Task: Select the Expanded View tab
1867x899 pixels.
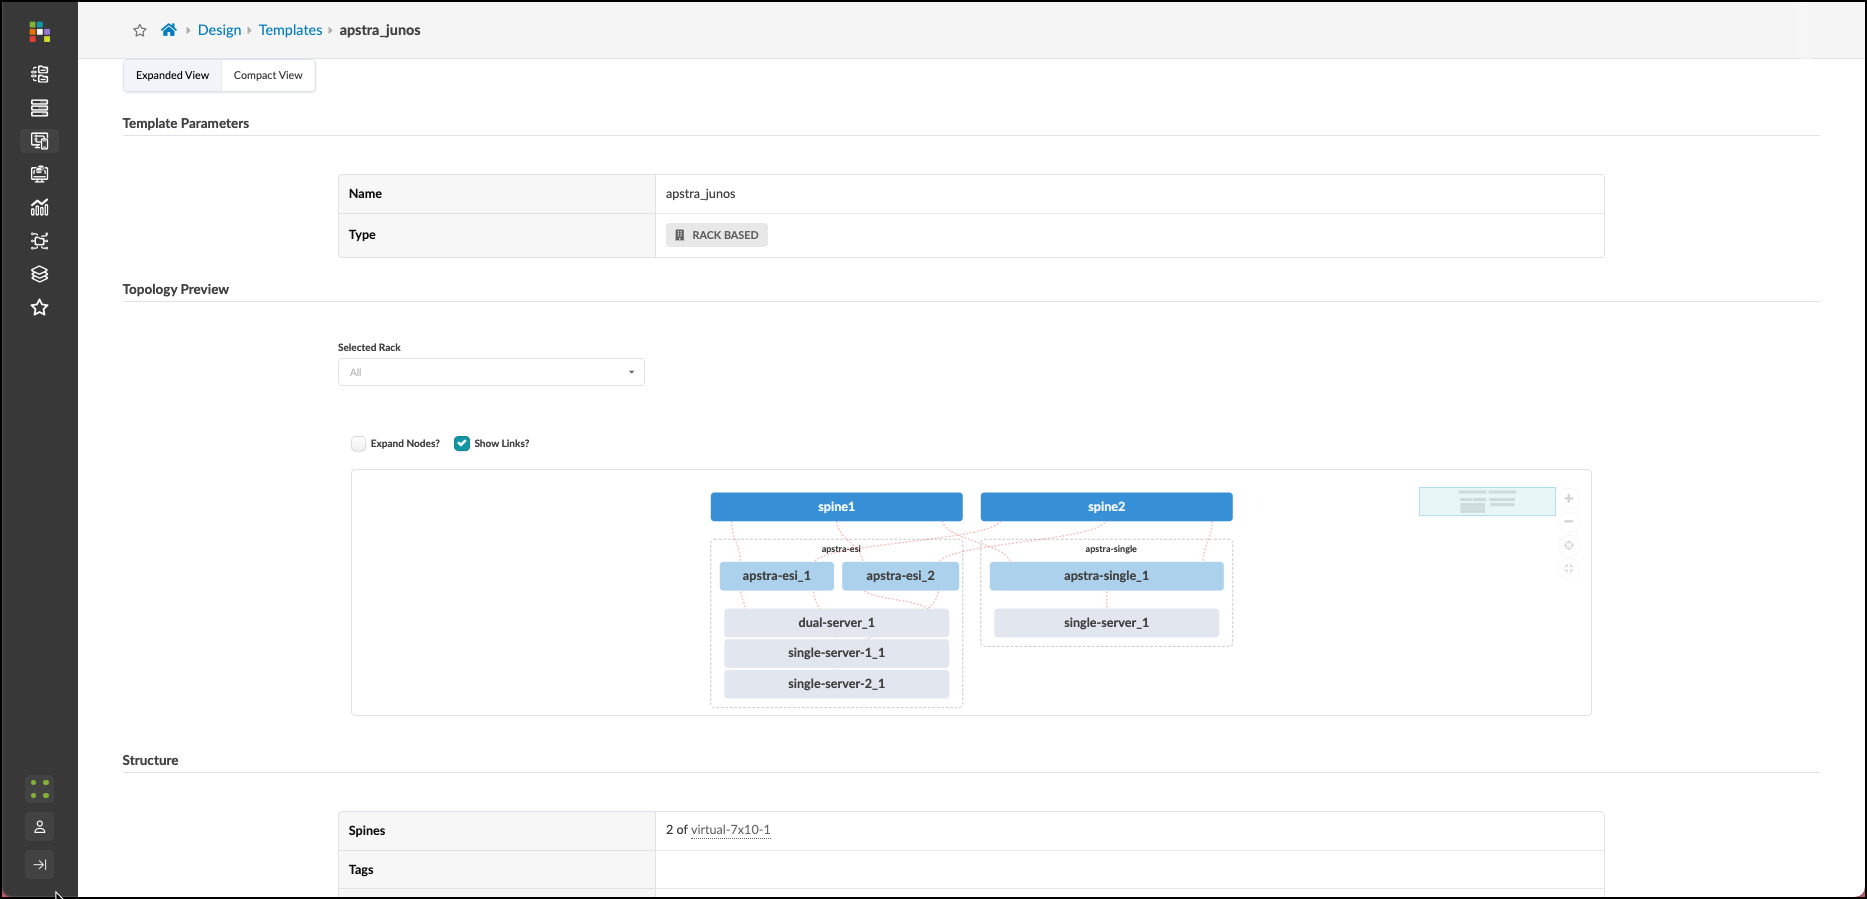Action: pos(172,76)
